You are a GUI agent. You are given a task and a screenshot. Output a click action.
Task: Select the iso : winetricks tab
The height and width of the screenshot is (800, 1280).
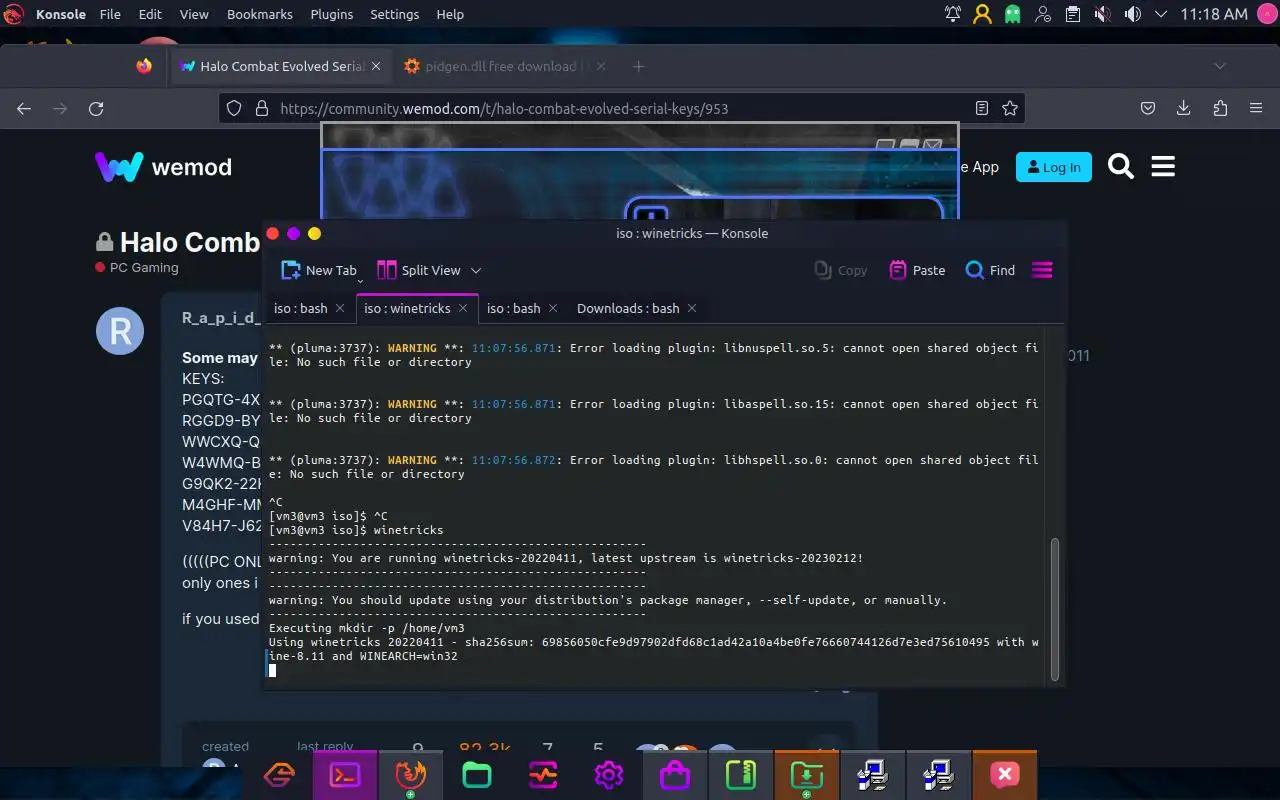[407, 308]
